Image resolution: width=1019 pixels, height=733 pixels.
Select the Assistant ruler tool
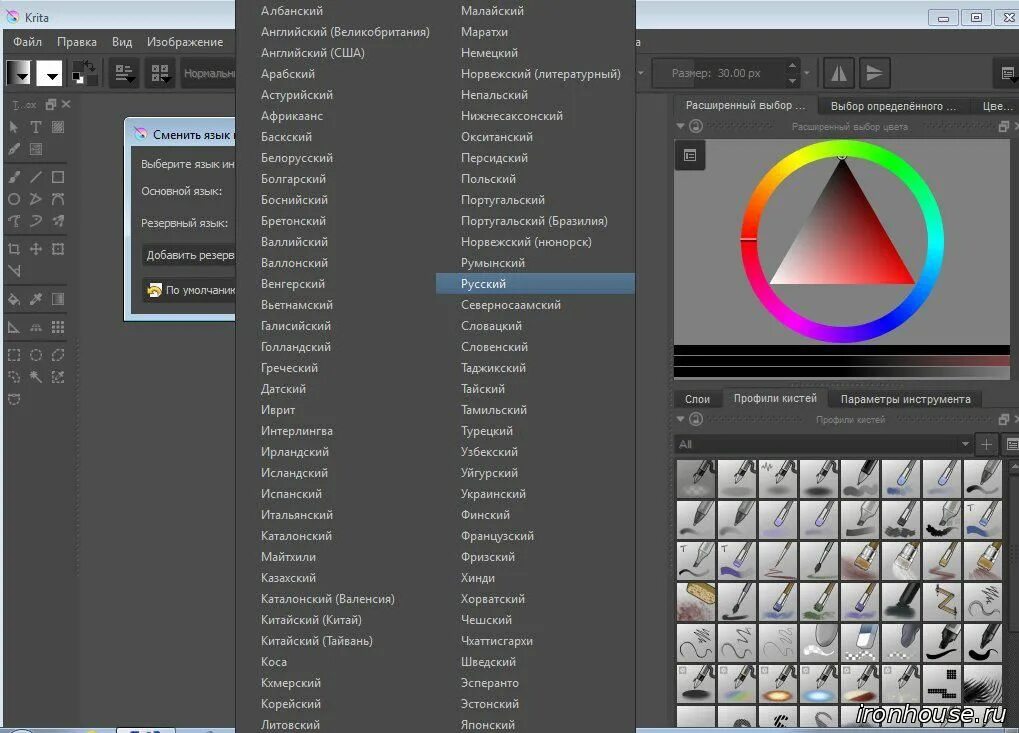[x=14, y=327]
